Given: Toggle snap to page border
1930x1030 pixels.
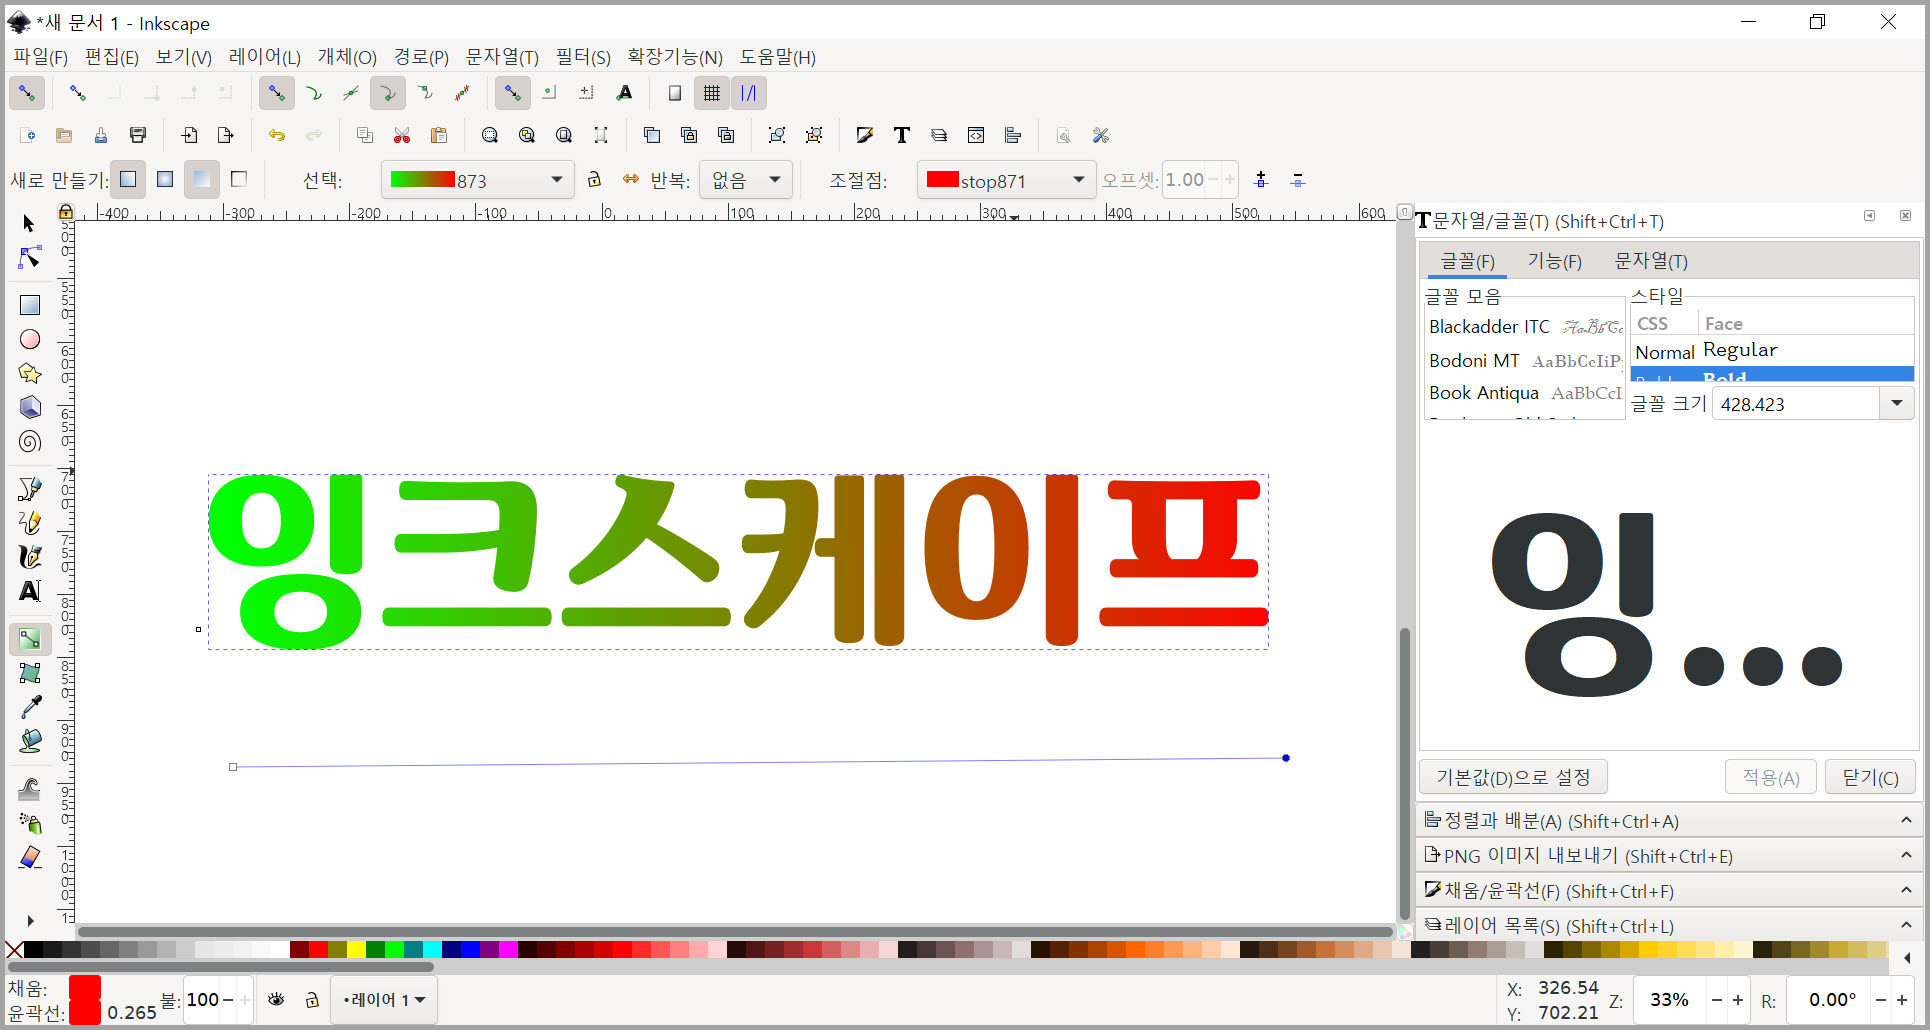Looking at the screenshot, I should (675, 93).
